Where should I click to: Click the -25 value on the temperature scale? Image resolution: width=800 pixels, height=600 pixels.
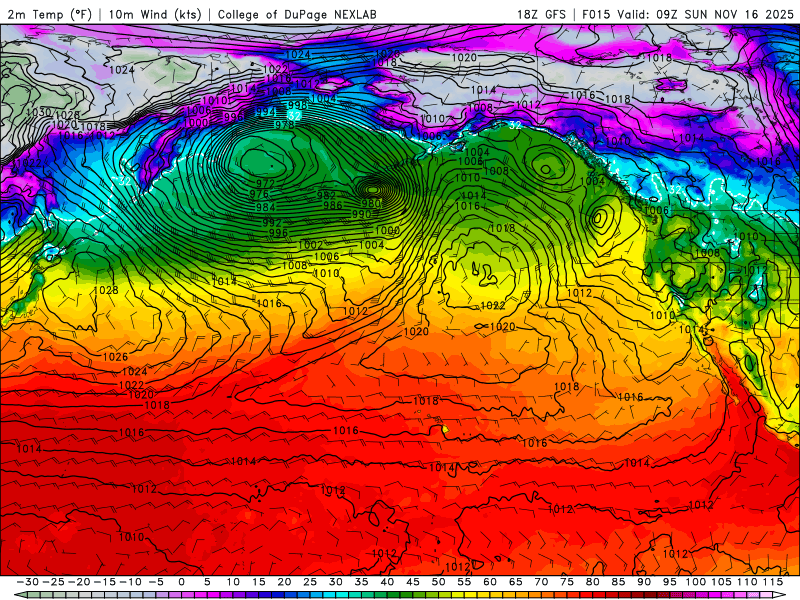click(x=53, y=582)
